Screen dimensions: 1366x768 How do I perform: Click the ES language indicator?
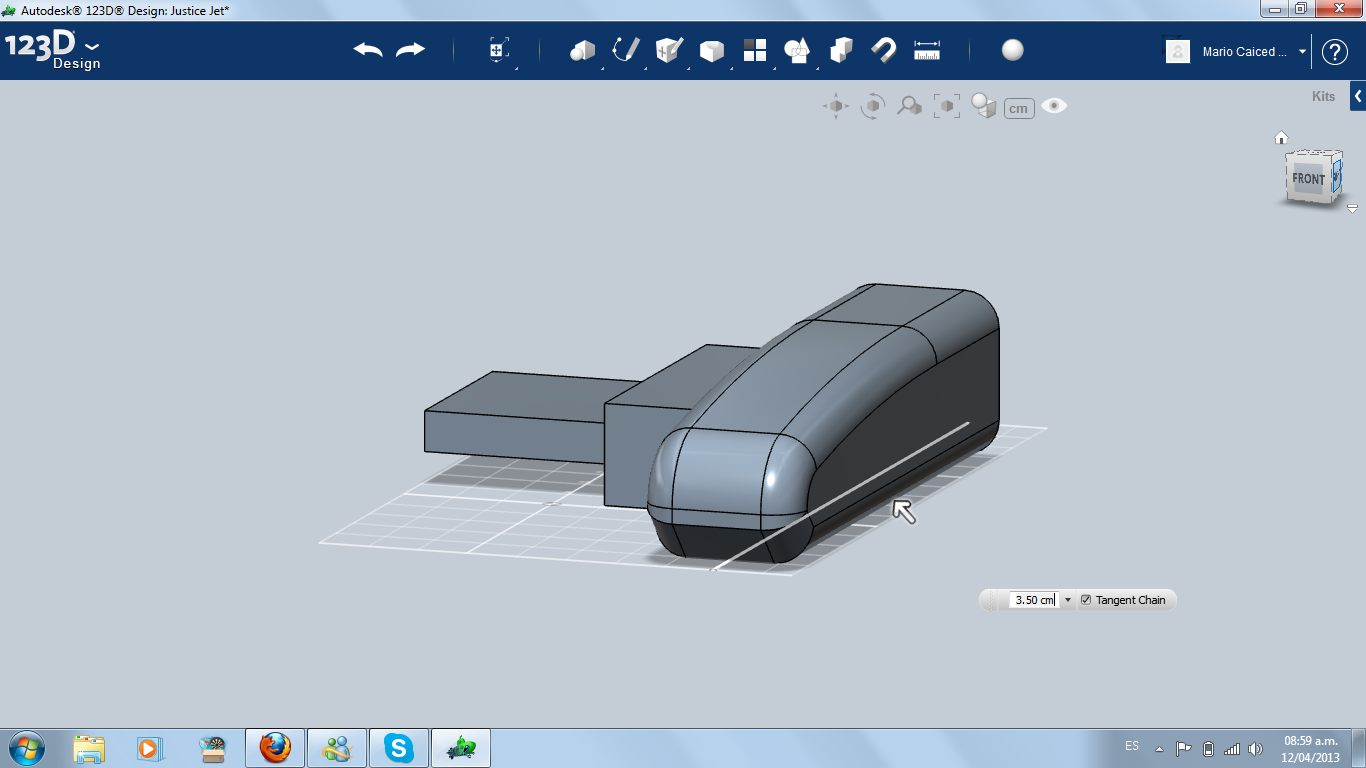(1132, 746)
